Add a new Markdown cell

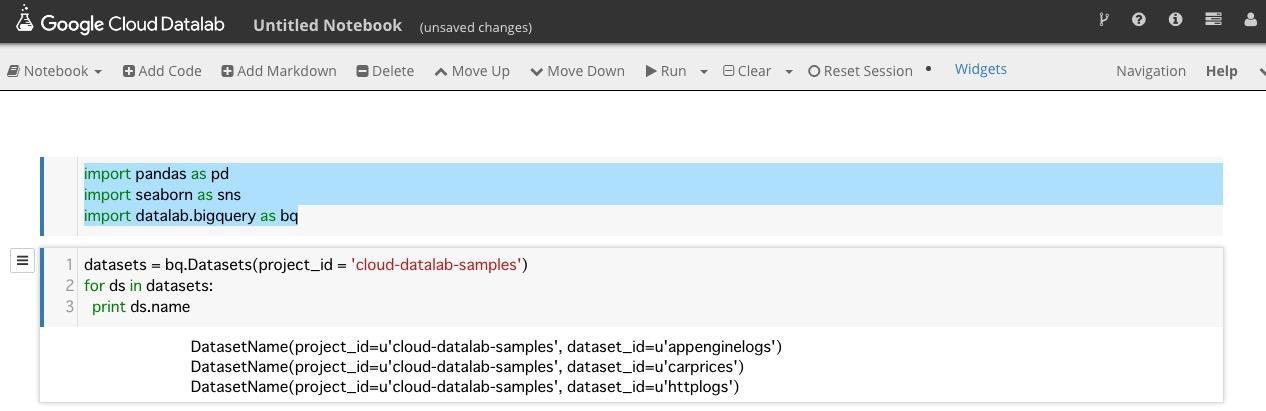click(279, 71)
